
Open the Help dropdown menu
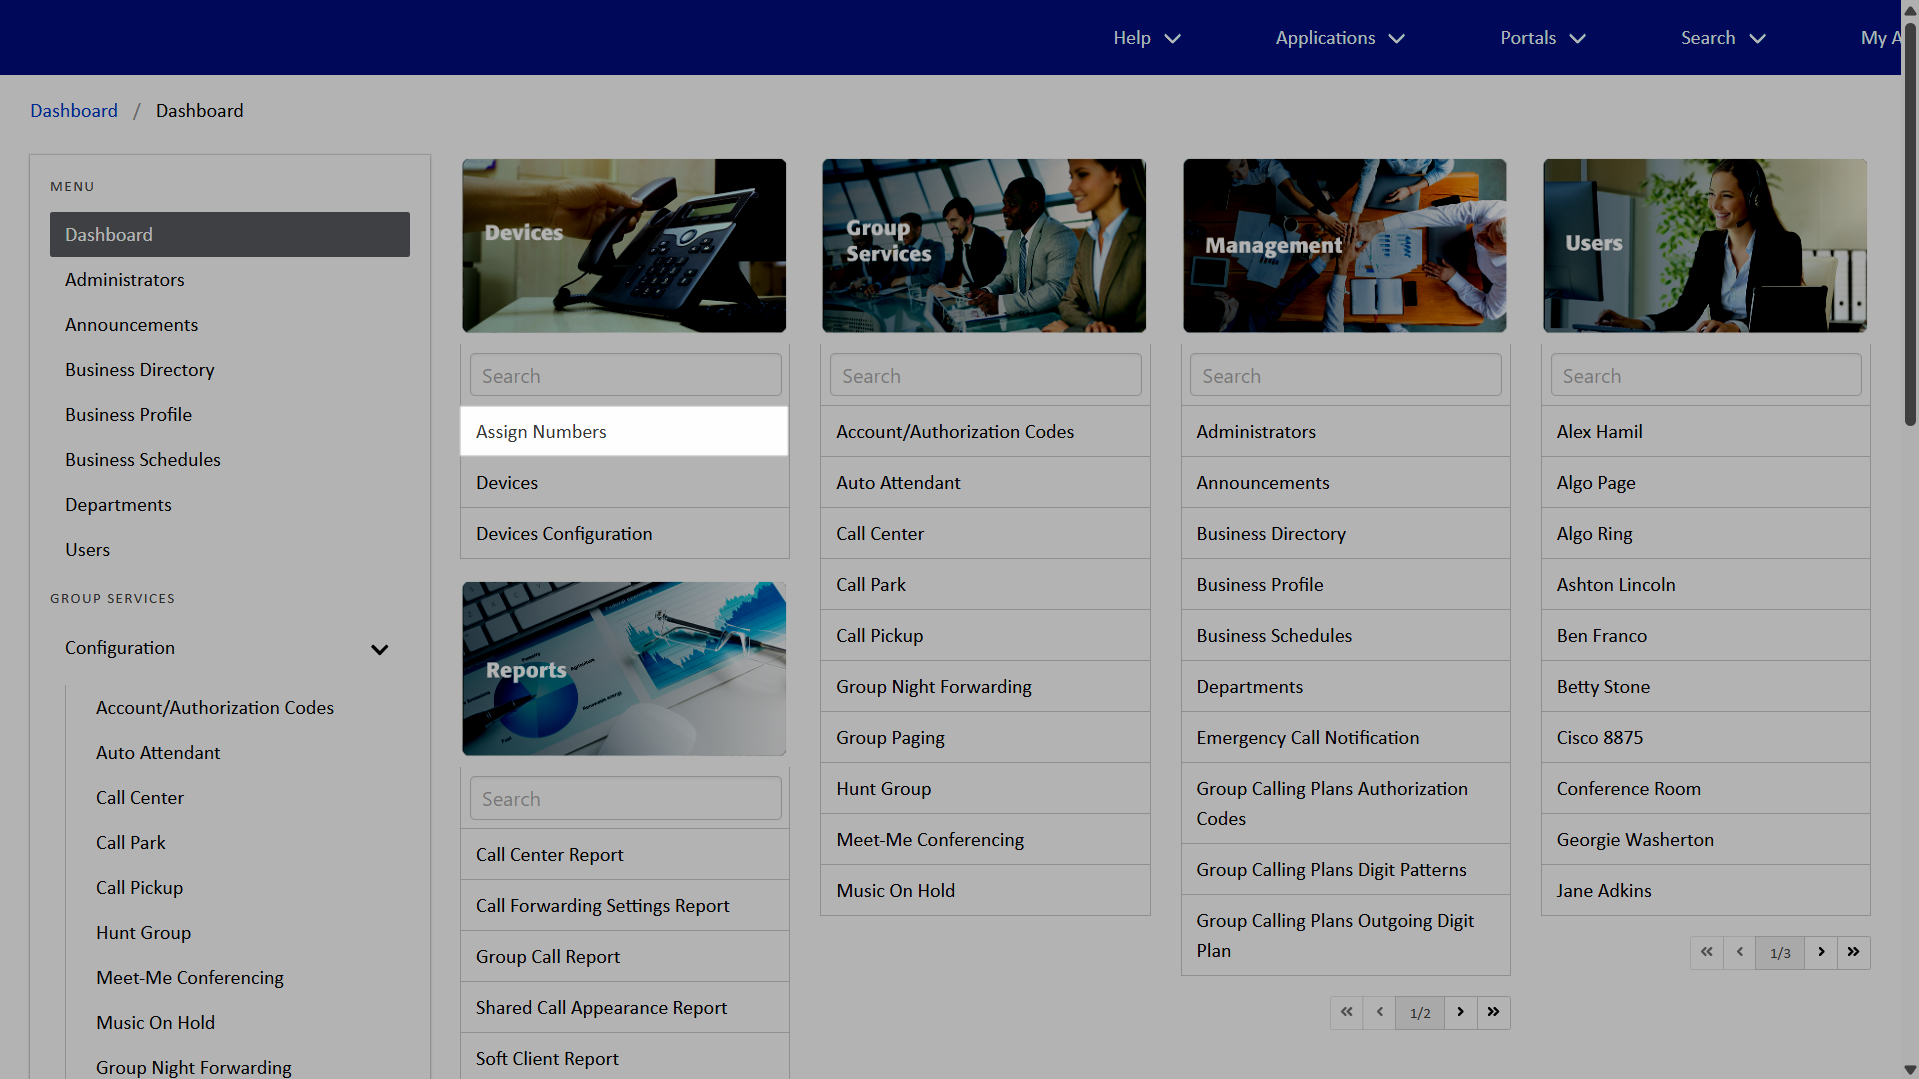pos(1146,38)
